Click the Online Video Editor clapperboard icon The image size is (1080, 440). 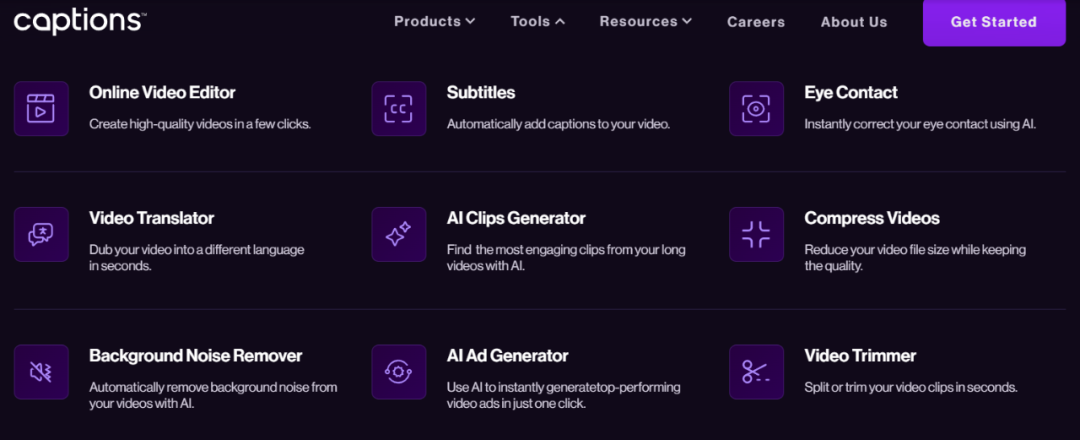[x=41, y=109]
